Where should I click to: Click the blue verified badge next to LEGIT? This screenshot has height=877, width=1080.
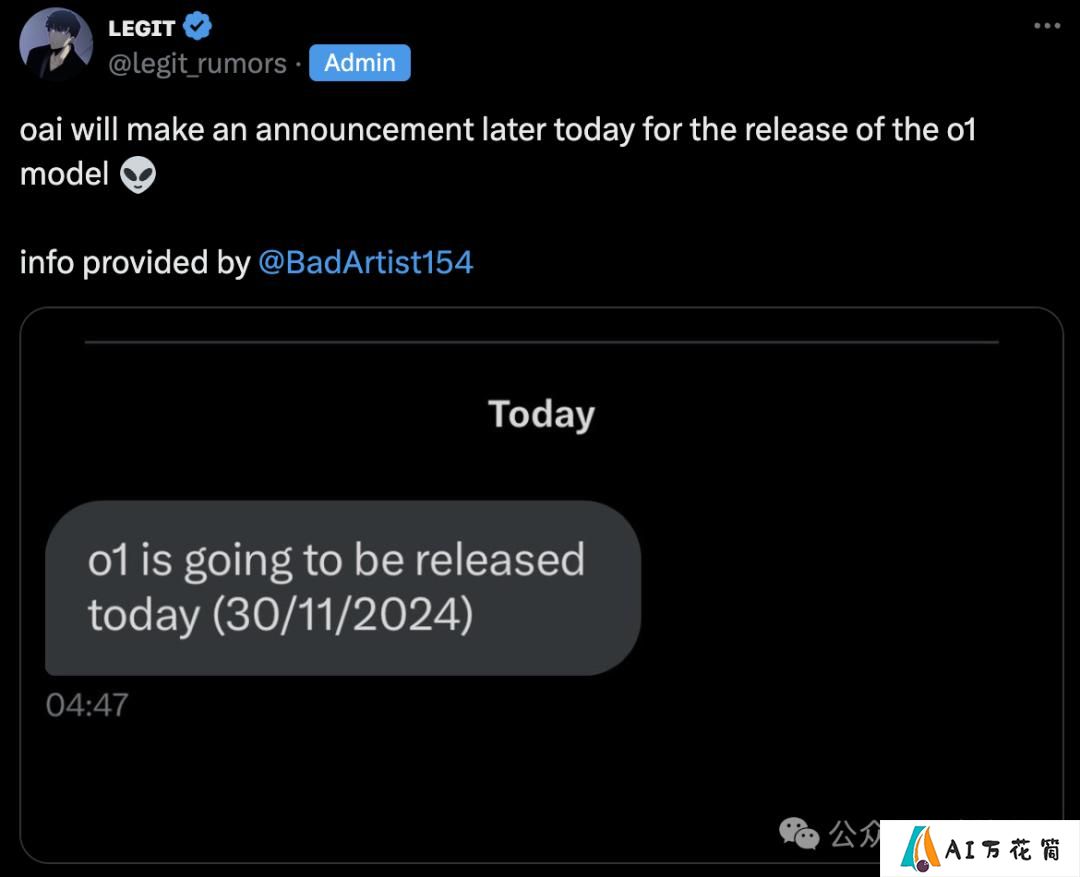pos(198,27)
